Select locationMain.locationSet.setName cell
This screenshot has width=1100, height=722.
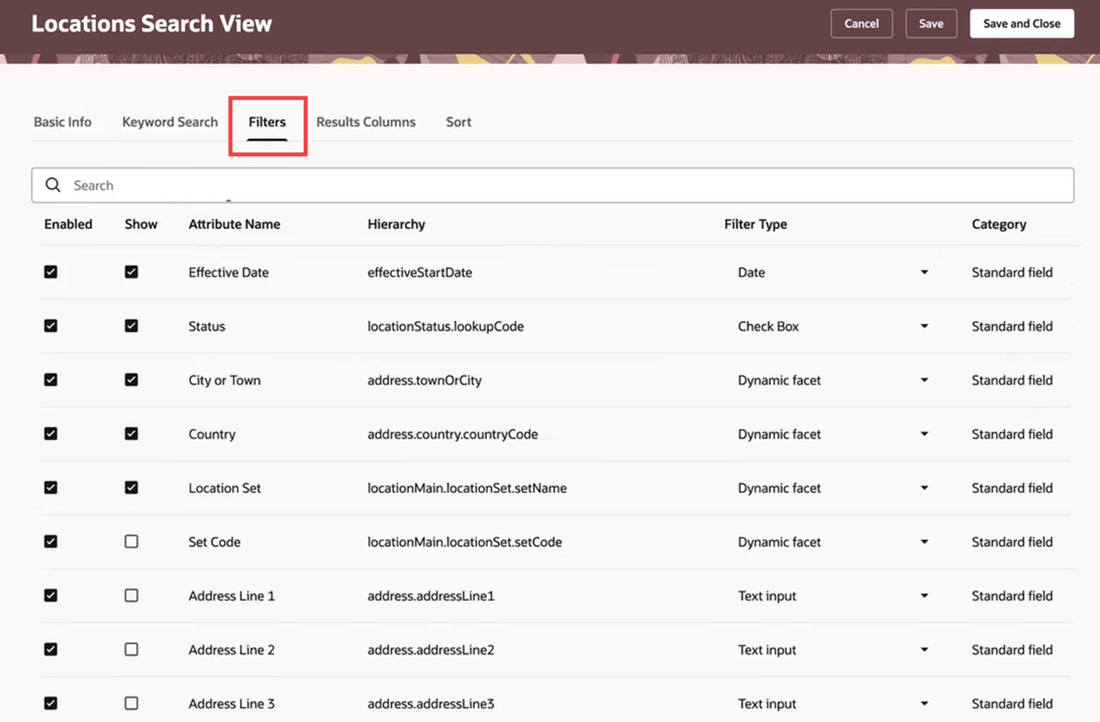(x=467, y=488)
